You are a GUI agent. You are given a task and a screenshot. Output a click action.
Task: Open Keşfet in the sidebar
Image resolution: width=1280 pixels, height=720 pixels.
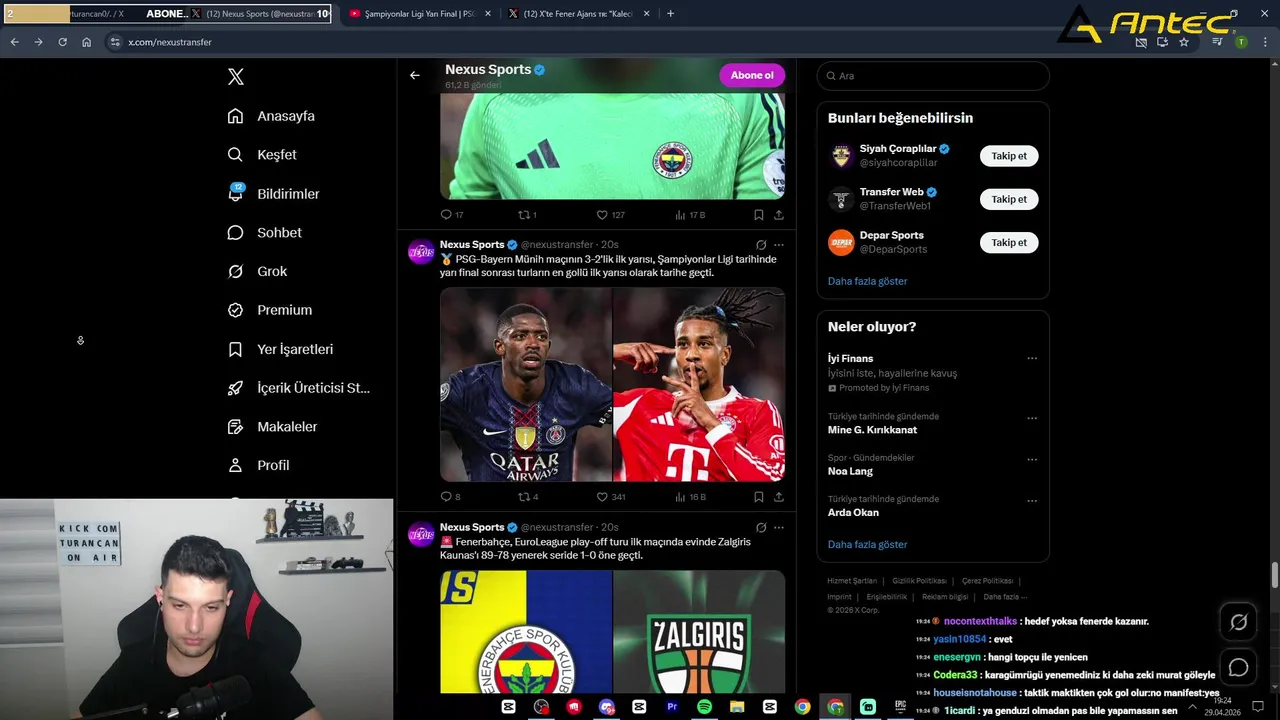262,155
